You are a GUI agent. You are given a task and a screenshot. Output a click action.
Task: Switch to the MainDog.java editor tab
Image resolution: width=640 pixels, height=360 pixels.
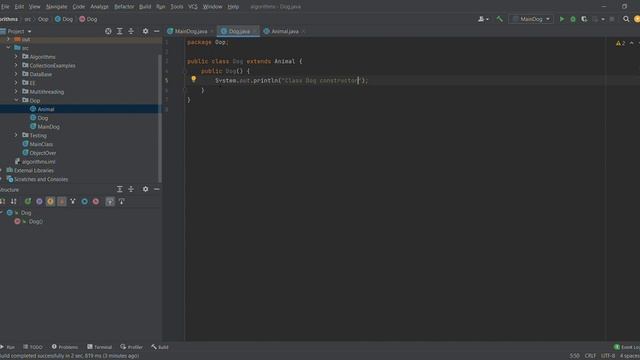coord(190,31)
